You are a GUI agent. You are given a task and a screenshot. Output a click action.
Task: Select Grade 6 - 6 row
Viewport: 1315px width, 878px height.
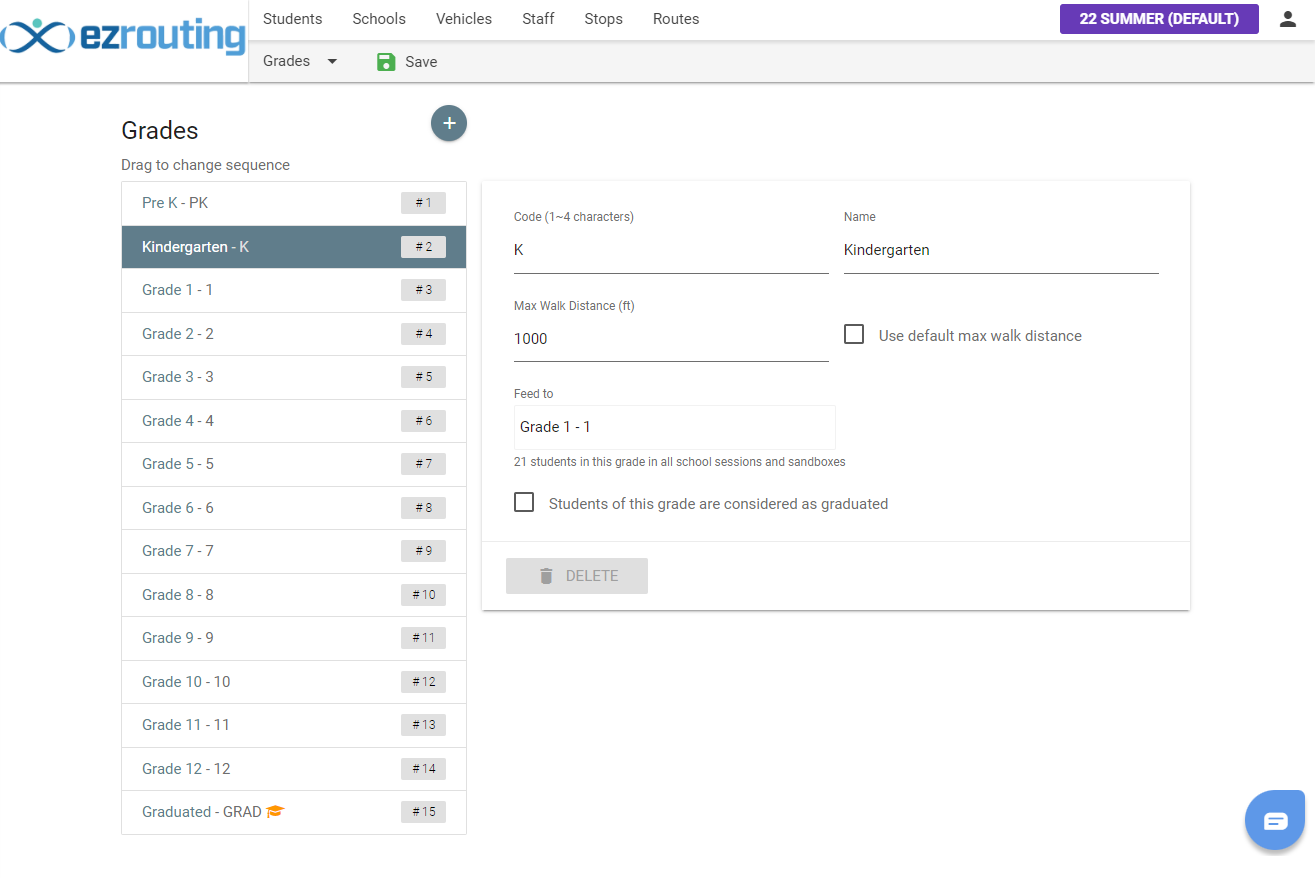pos(294,508)
